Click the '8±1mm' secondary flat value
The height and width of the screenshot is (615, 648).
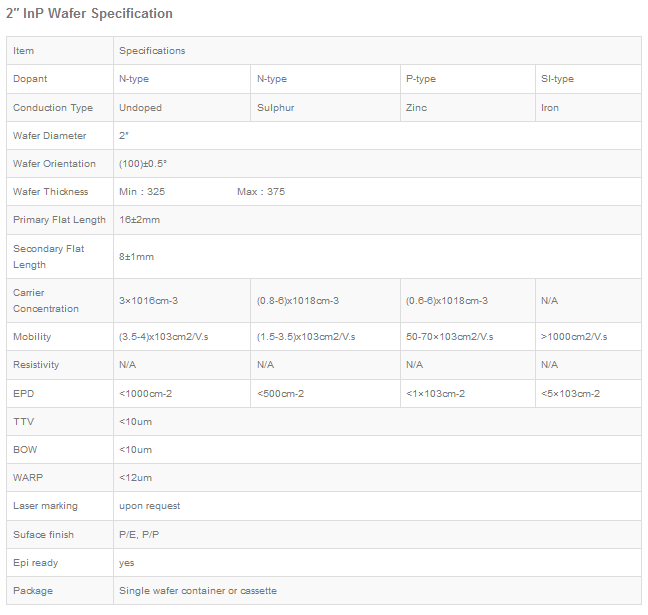pos(136,257)
